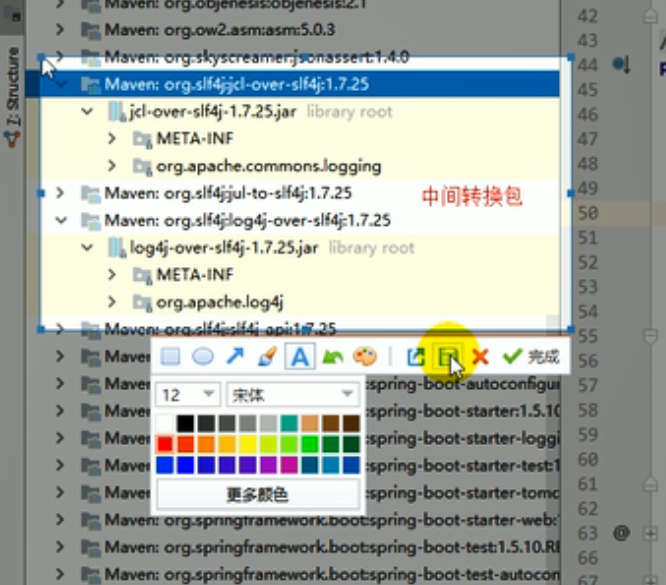Select log4j-over-slf4j-1.7.25.jar library root
Viewport: 666px width, 585px height.
[x=261, y=248]
